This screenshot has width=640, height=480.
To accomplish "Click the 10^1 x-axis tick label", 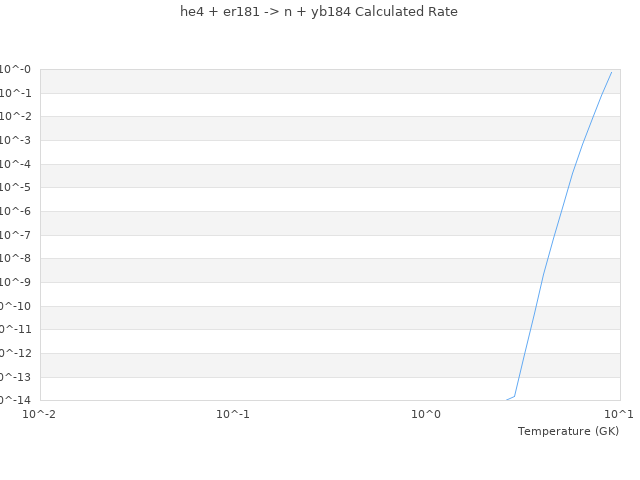I will 619,414.
